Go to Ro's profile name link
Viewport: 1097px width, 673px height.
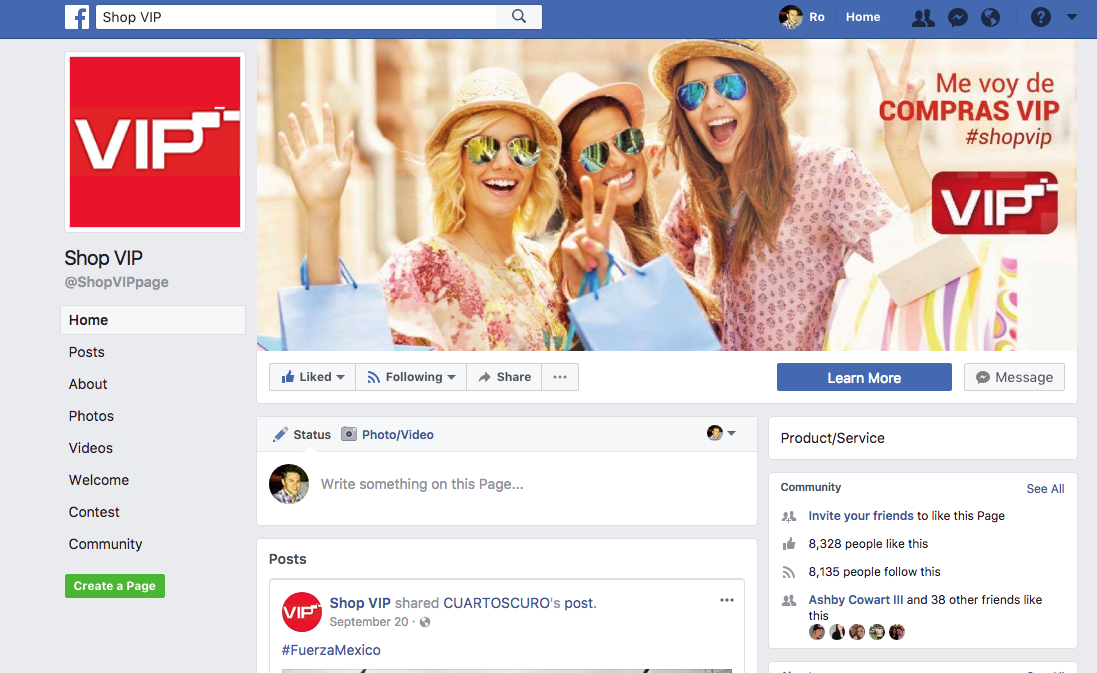816,17
